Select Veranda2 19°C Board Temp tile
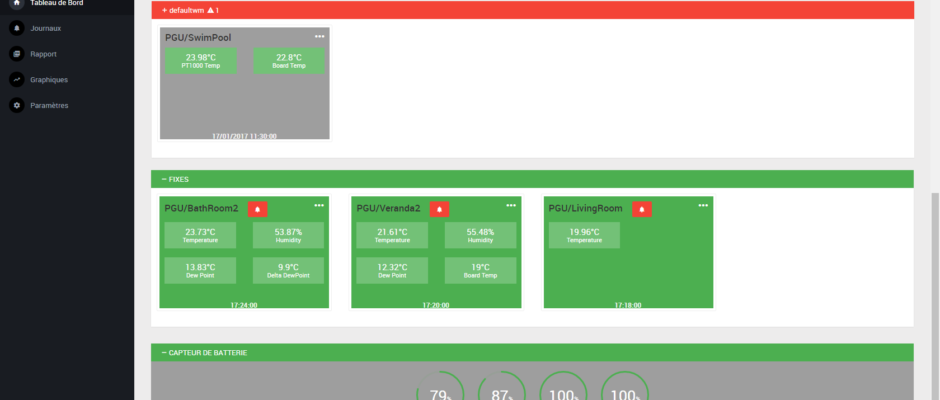 [480, 270]
